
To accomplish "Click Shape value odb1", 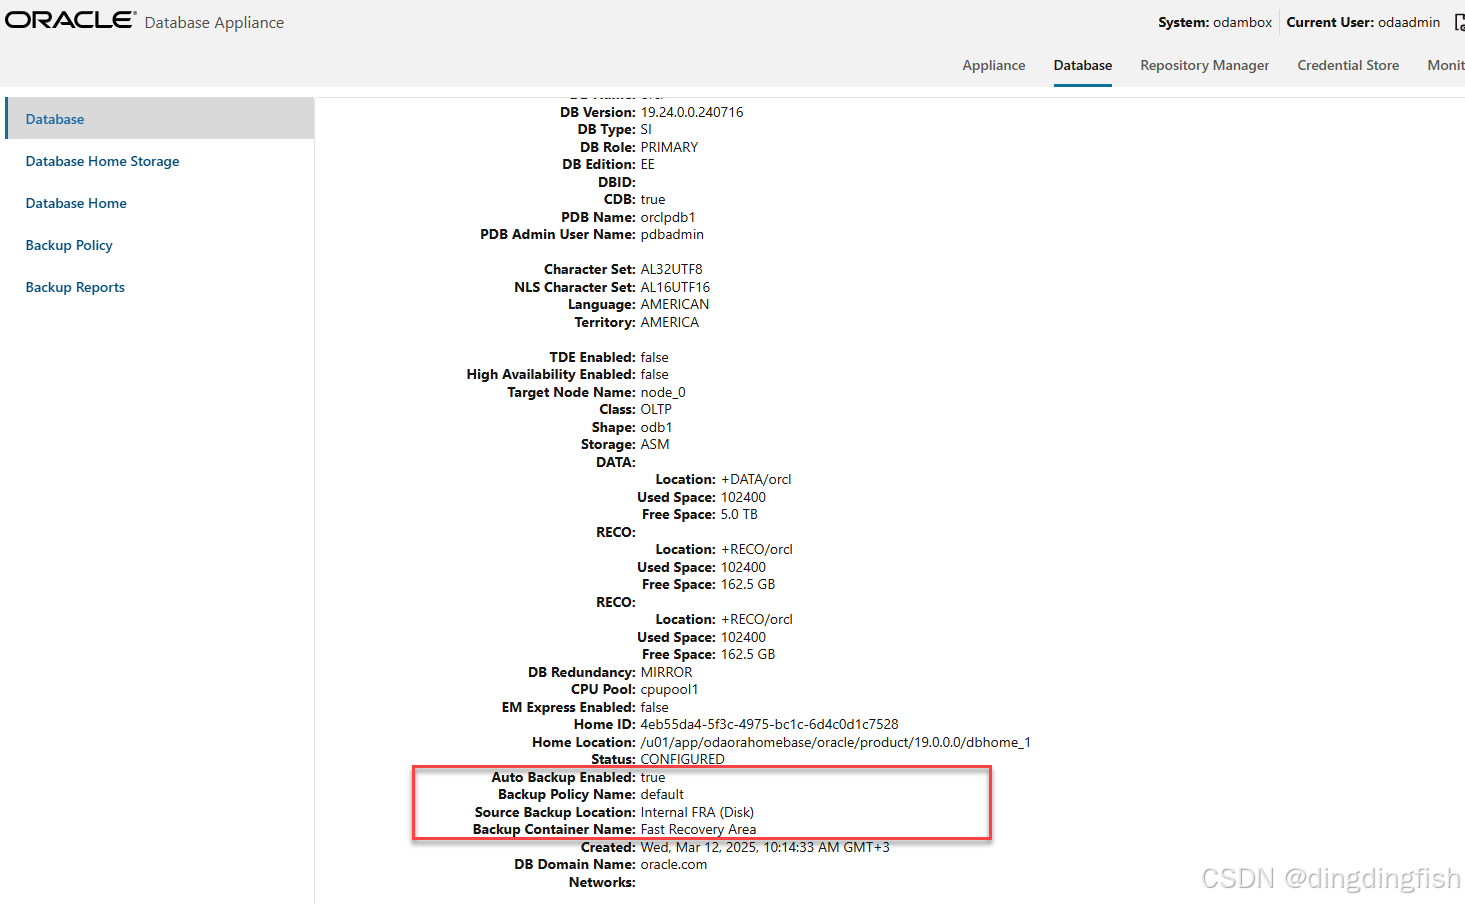I will tap(657, 427).
